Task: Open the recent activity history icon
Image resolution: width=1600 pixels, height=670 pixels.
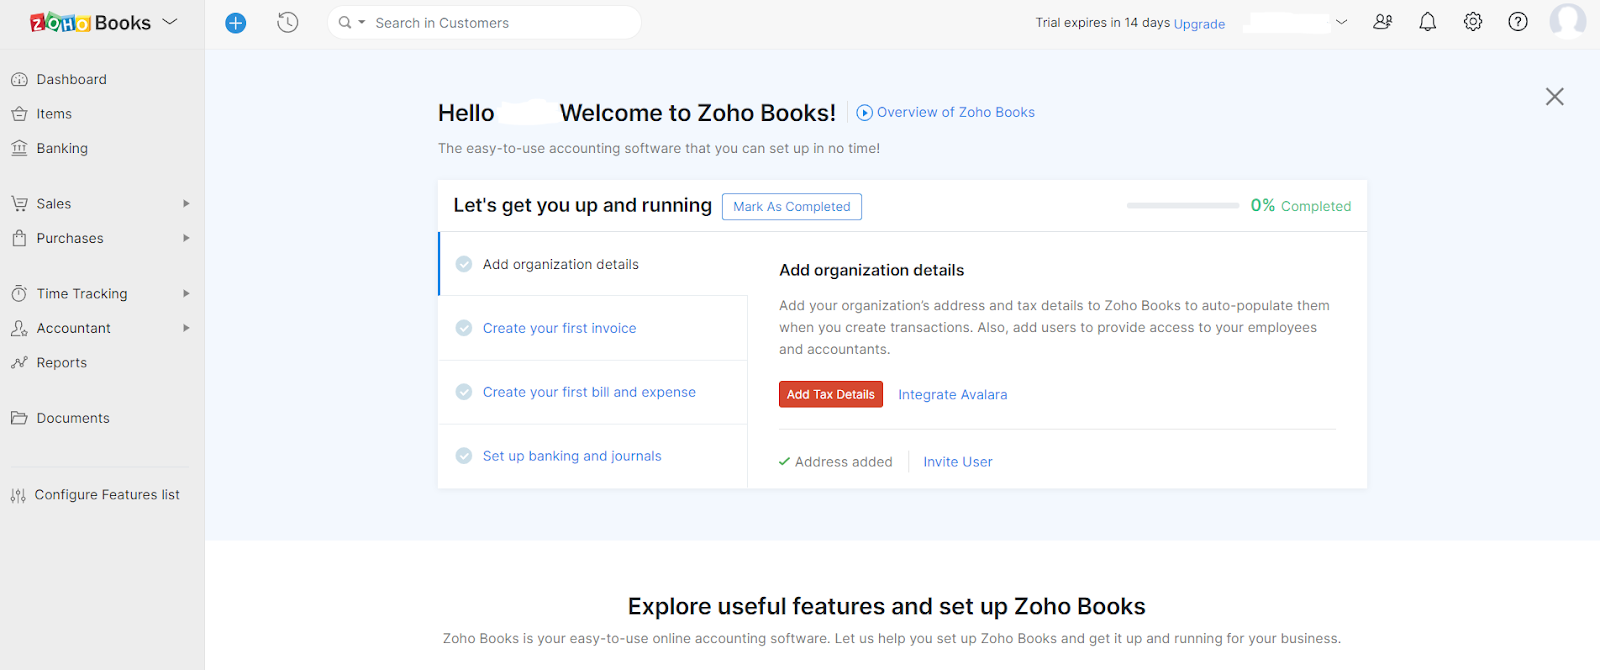Action: (288, 22)
